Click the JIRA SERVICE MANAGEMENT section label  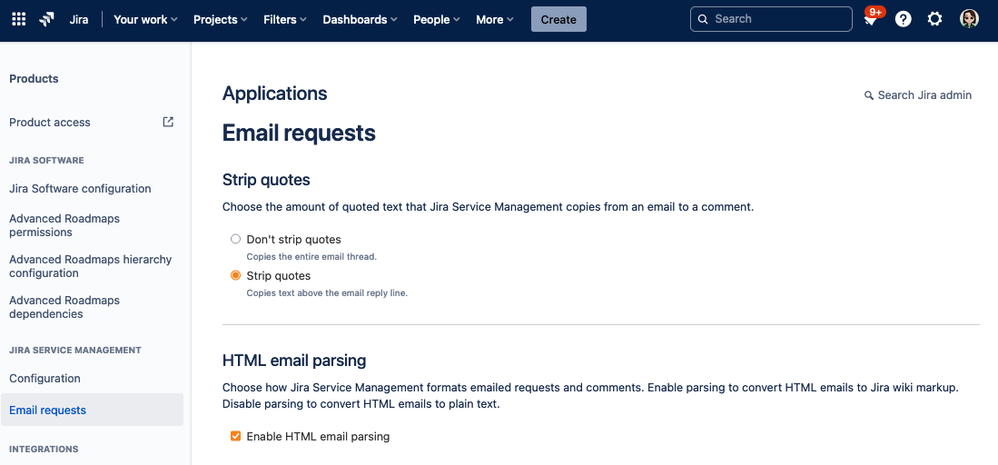75,350
